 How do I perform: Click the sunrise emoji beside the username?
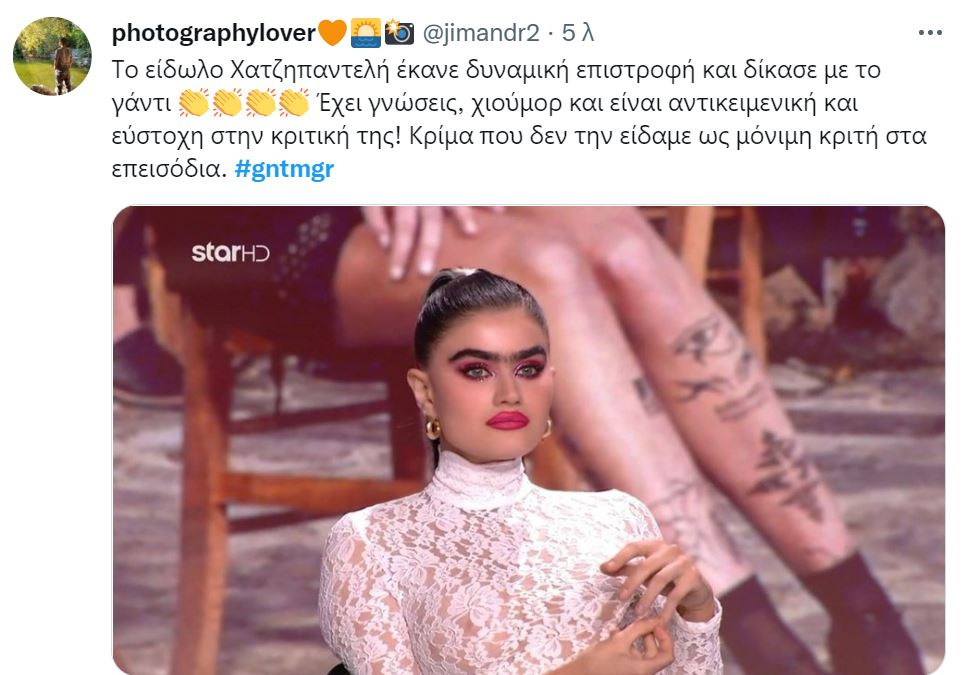[366, 33]
